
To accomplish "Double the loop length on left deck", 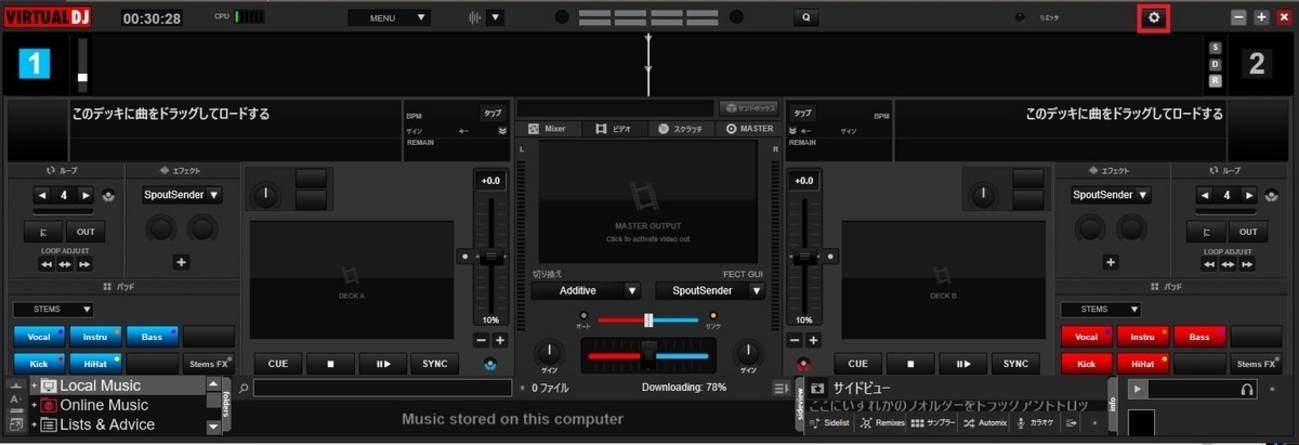I will coord(86,195).
